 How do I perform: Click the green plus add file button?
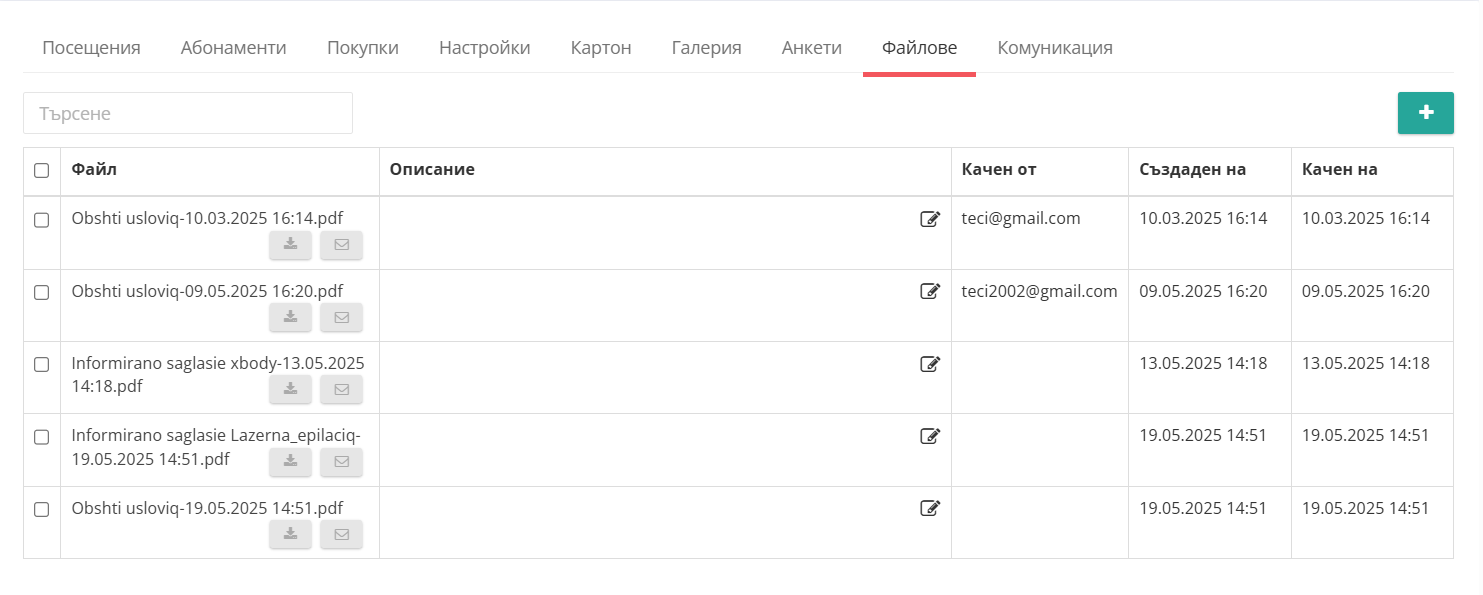click(x=1425, y=113)
